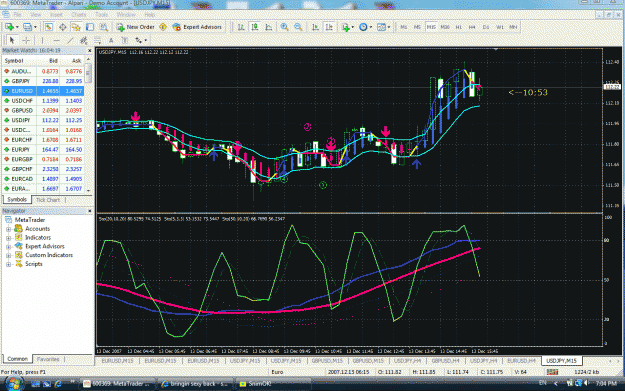Switch timeframe to D1

486,27
